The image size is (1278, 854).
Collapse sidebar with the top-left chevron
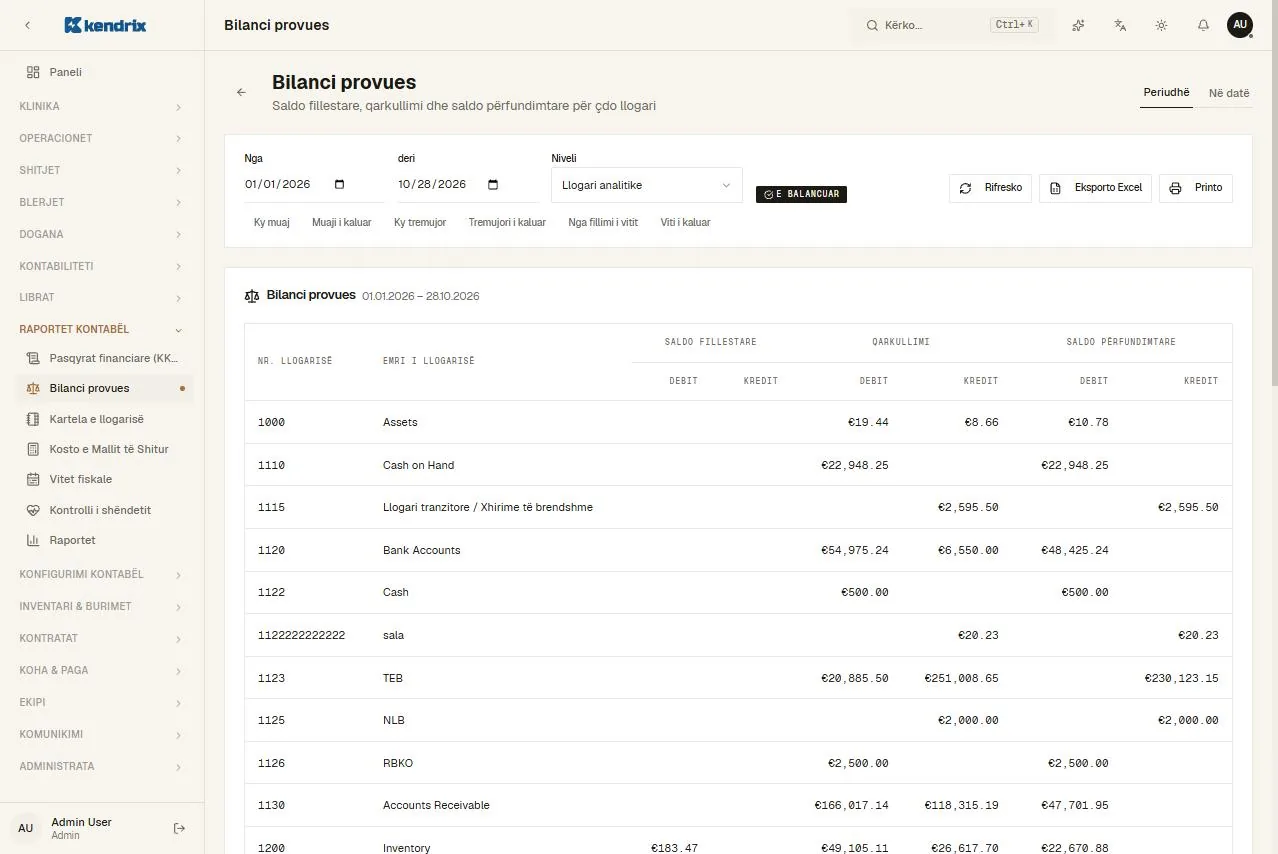(27, 25)
